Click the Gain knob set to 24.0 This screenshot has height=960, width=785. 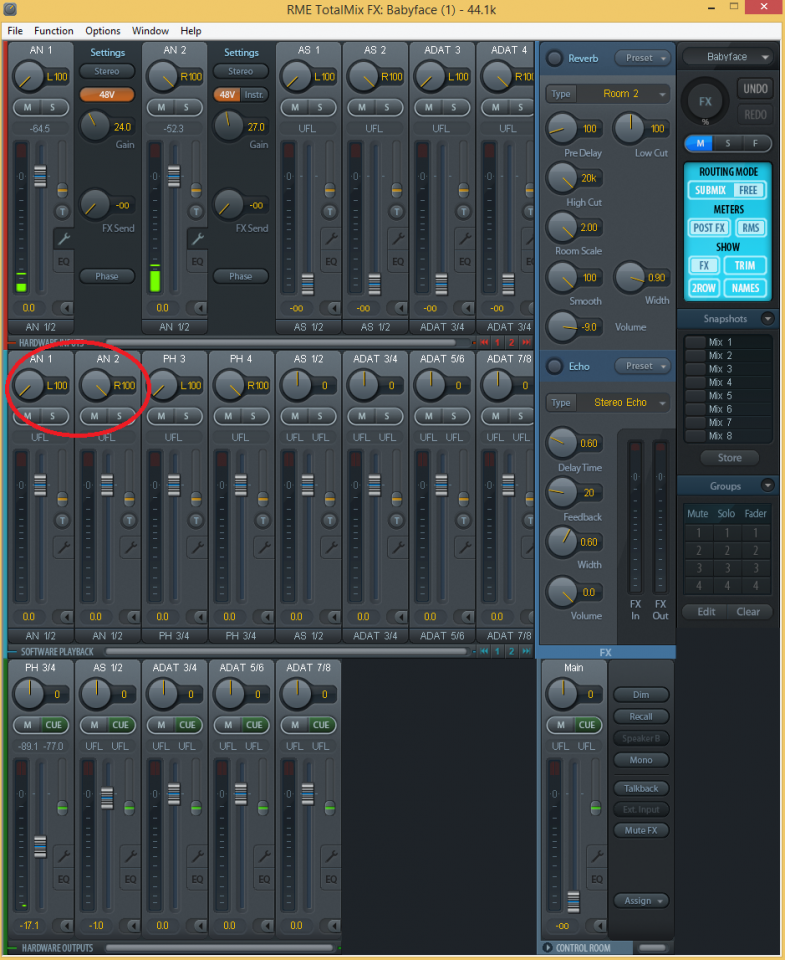pos(94,126)
